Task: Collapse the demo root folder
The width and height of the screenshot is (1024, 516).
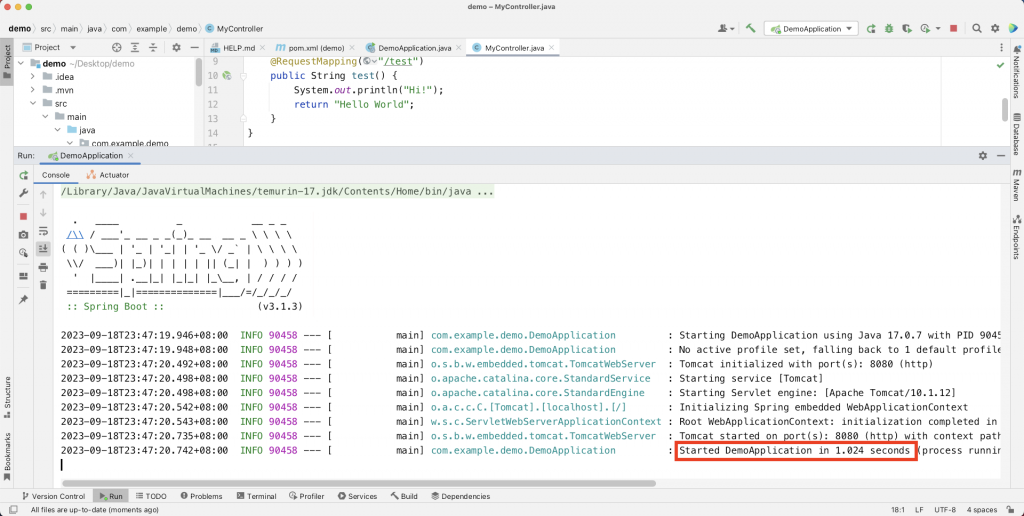Action: [21, 63]
